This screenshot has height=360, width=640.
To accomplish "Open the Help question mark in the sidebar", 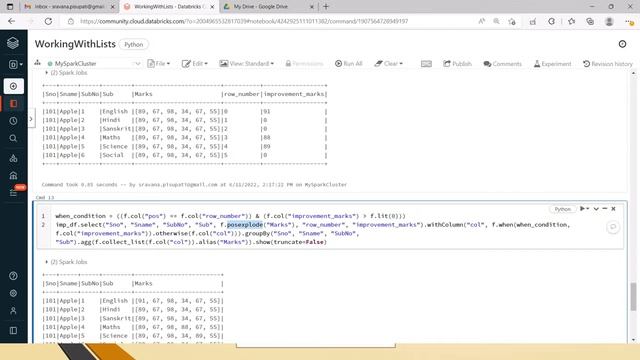I will pyautogui.click(x=13, y=276).
